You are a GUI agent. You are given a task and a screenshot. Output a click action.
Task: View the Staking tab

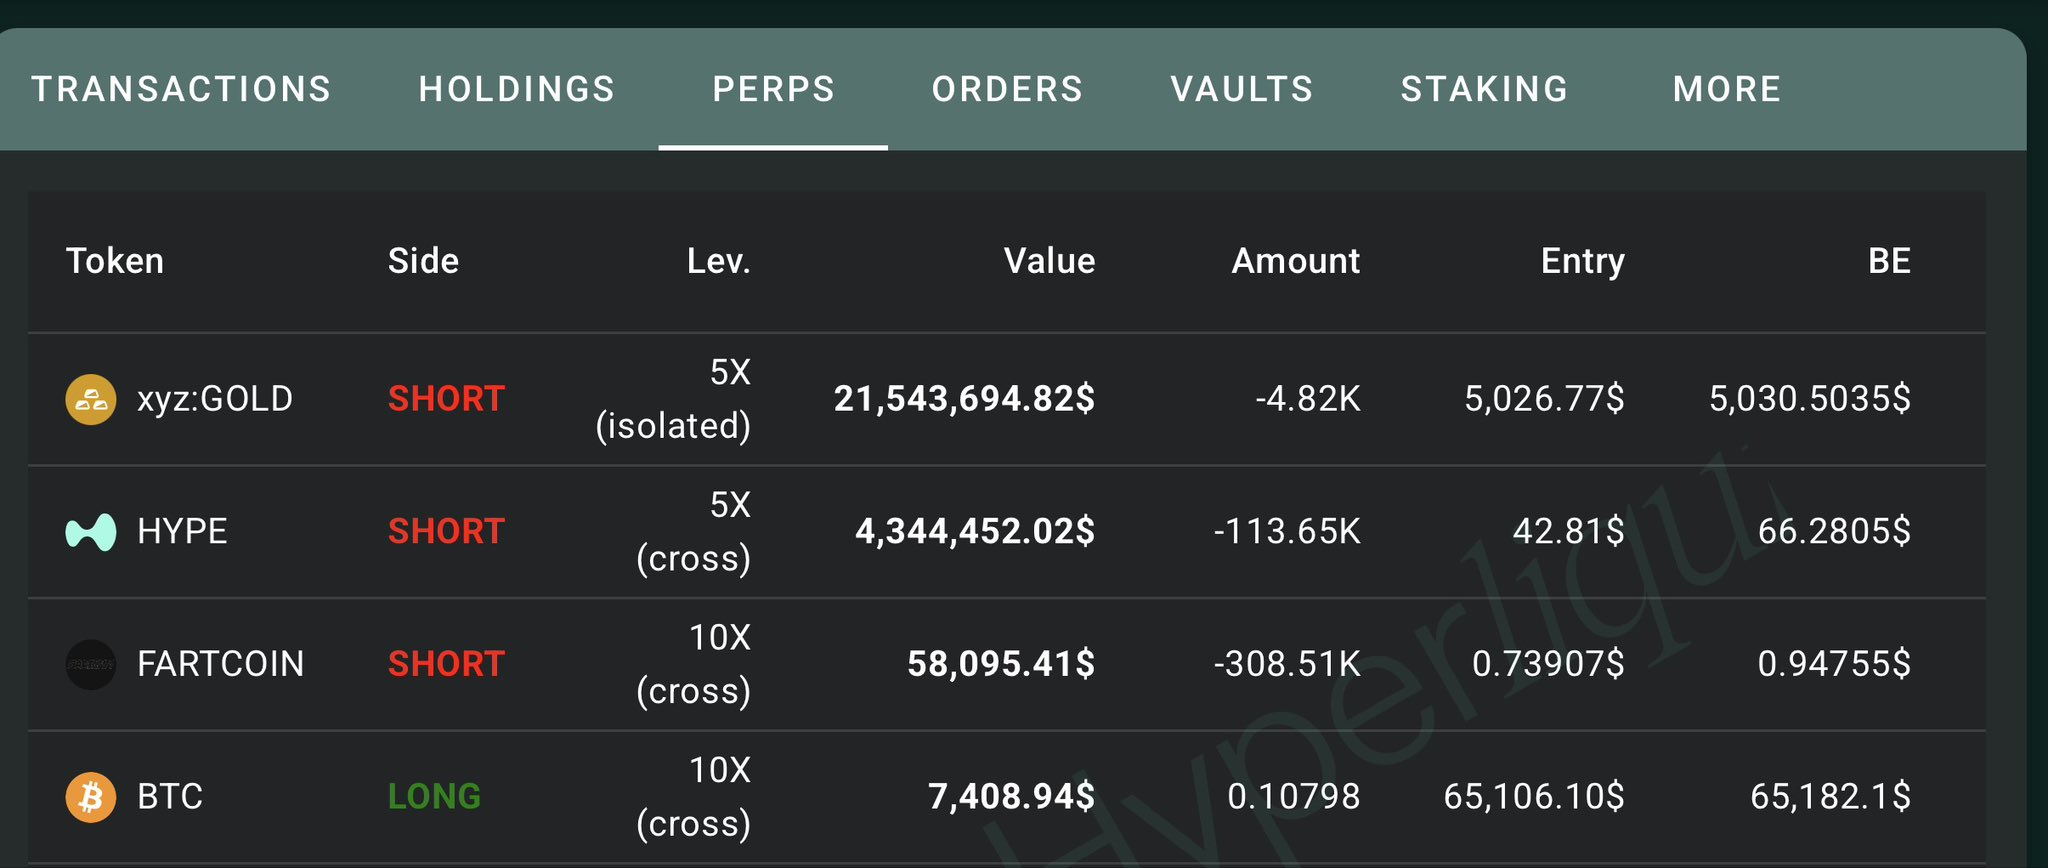pyautogui.click(x=1484, y=90)
